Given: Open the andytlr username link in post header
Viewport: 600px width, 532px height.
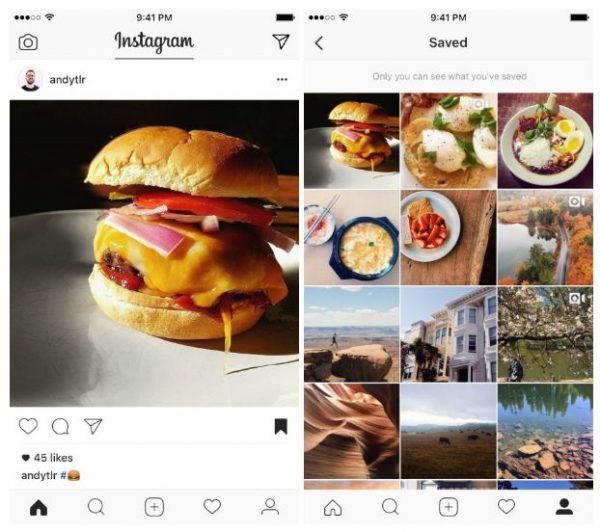Looking at the screenshot, I should click(x=67, y=80).
